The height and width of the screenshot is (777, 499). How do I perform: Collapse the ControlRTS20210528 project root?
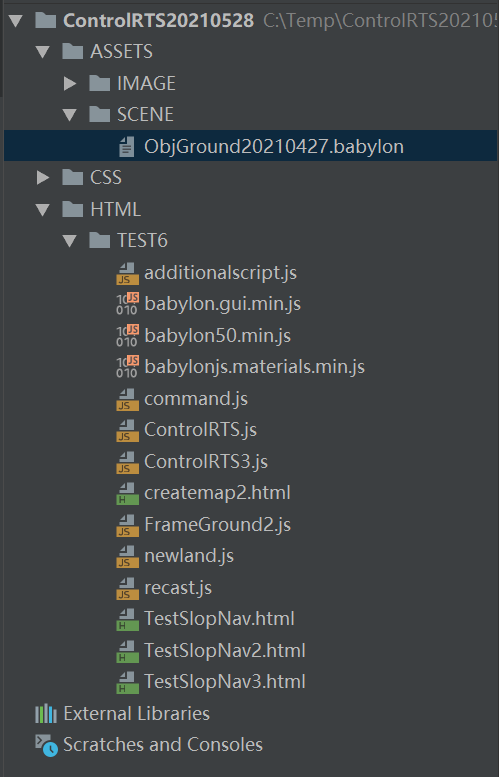pyautogui.click(x=16, y=21)
